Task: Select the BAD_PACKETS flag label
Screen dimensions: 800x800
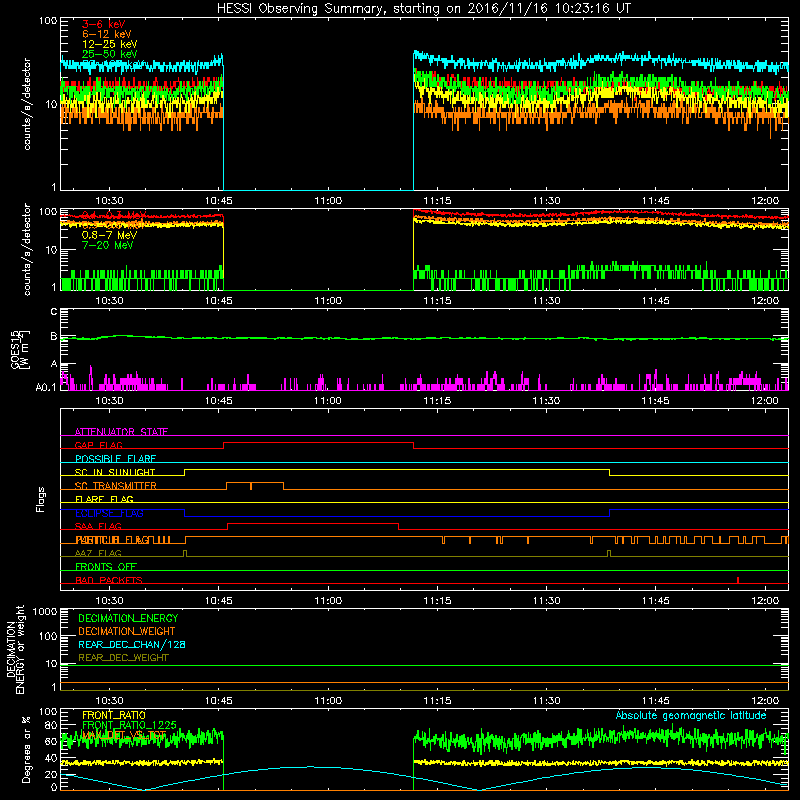Action: (x=109, y=580)
